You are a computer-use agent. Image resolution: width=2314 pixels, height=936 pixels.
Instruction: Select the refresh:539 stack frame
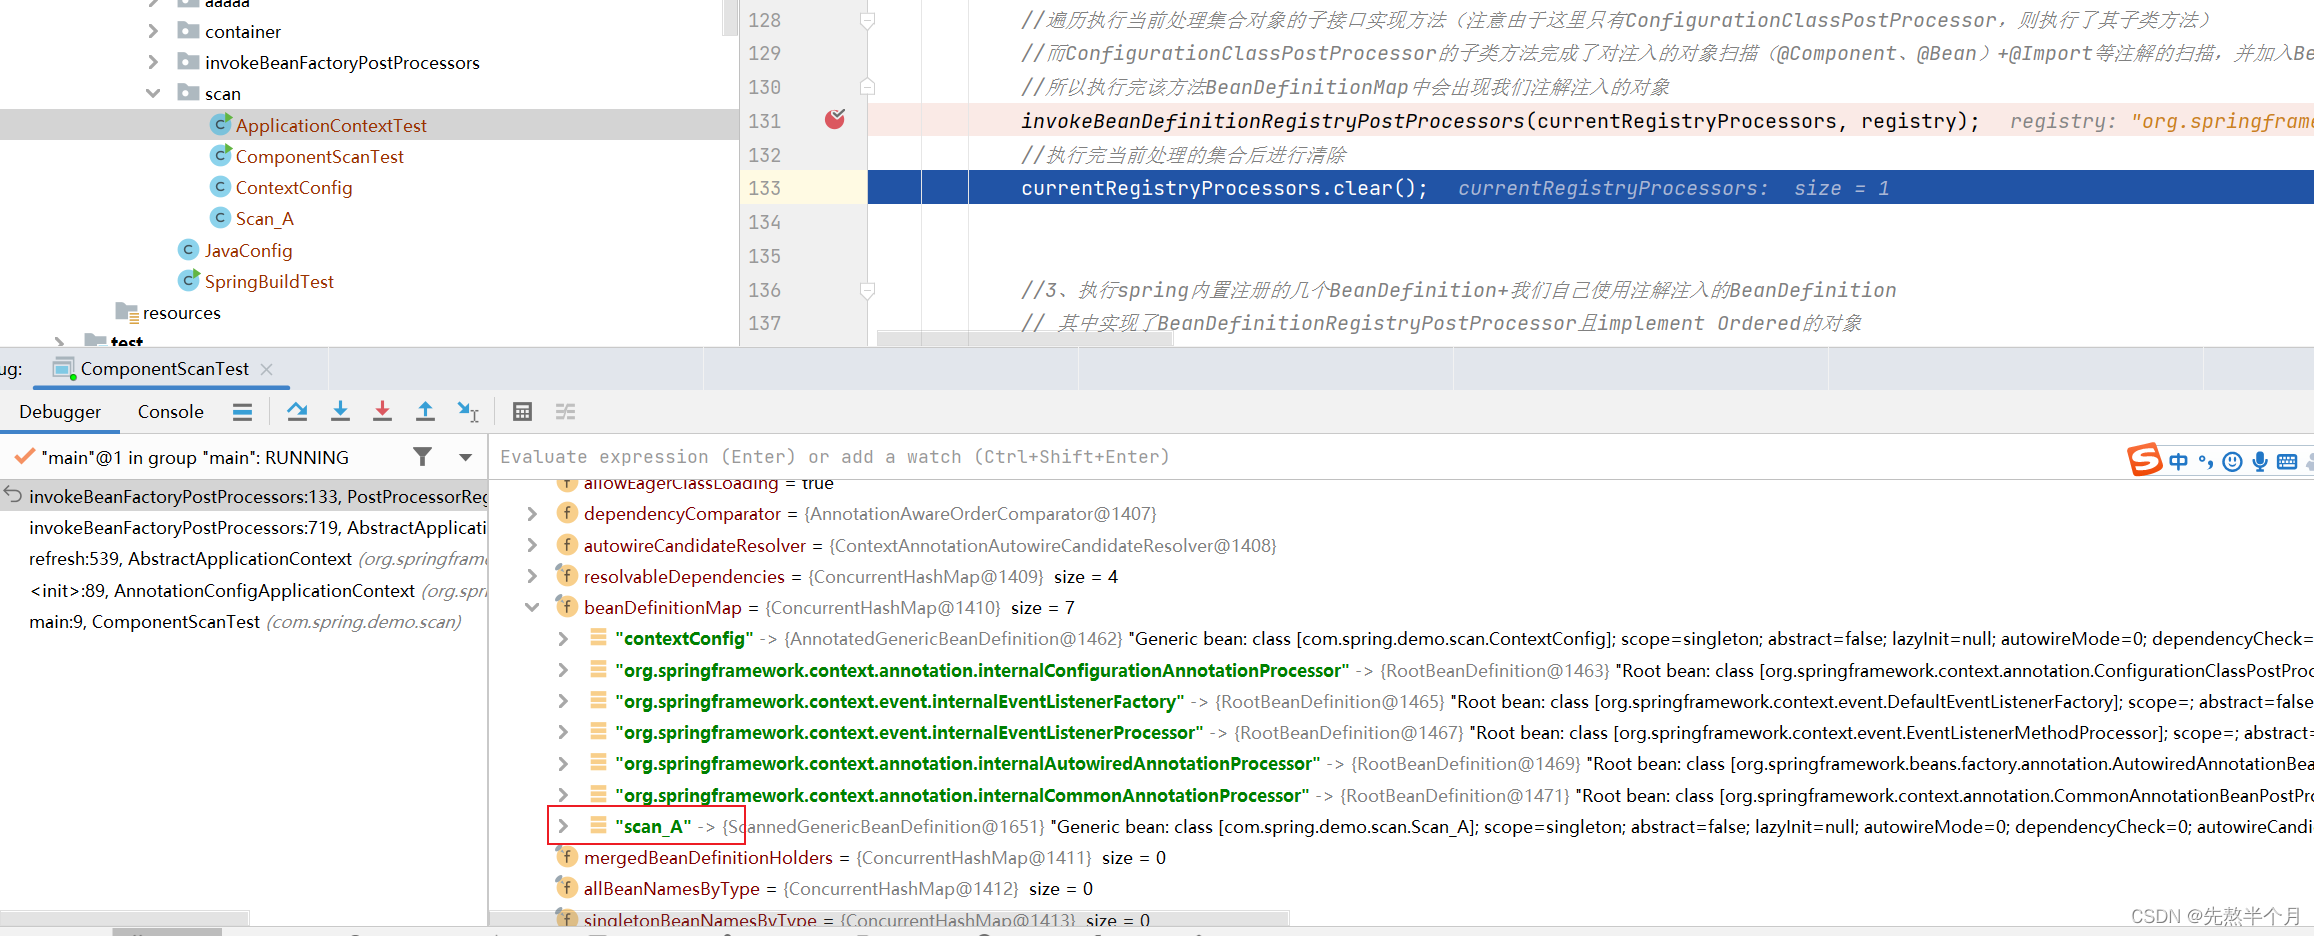click(x=244, y=558)
